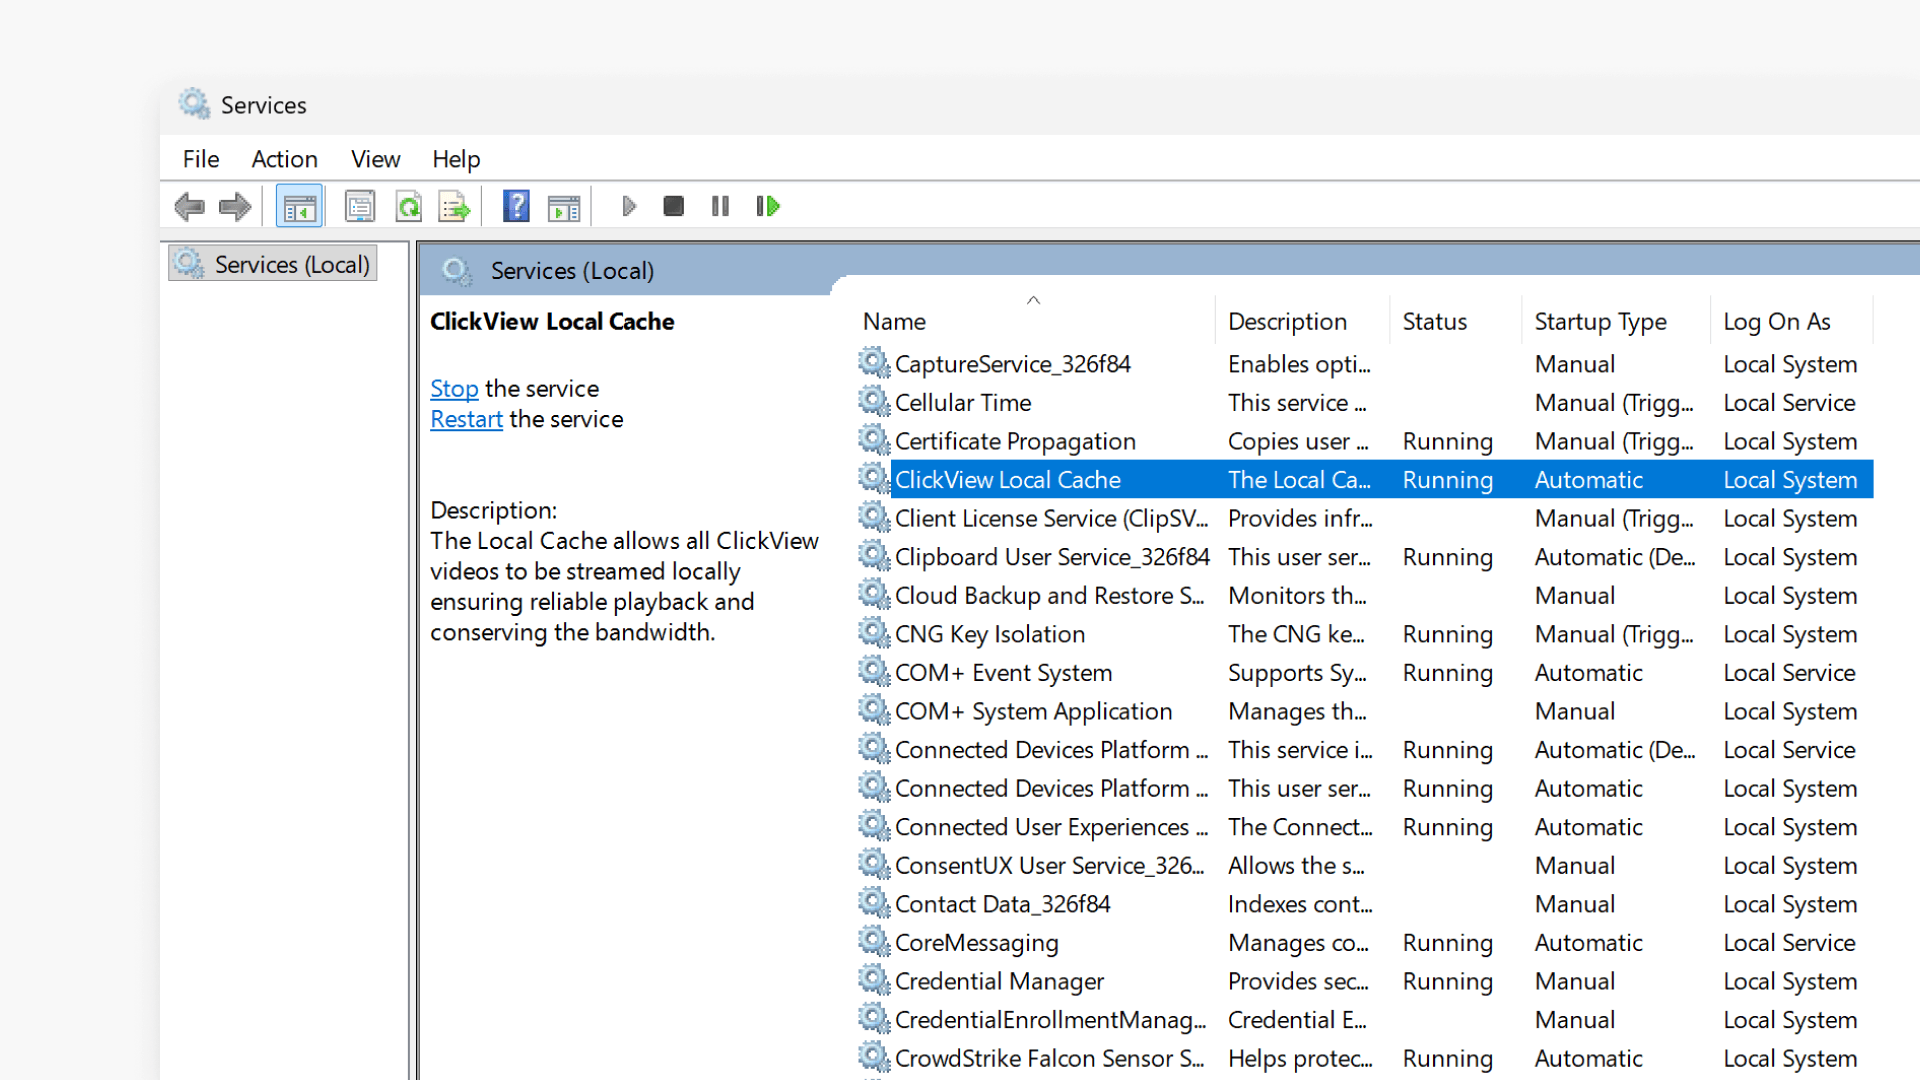Toggle Show/Hide Console Tree button
Image resolution: width=1920 pixels, height=1080 pixels.
pos(299,207)
